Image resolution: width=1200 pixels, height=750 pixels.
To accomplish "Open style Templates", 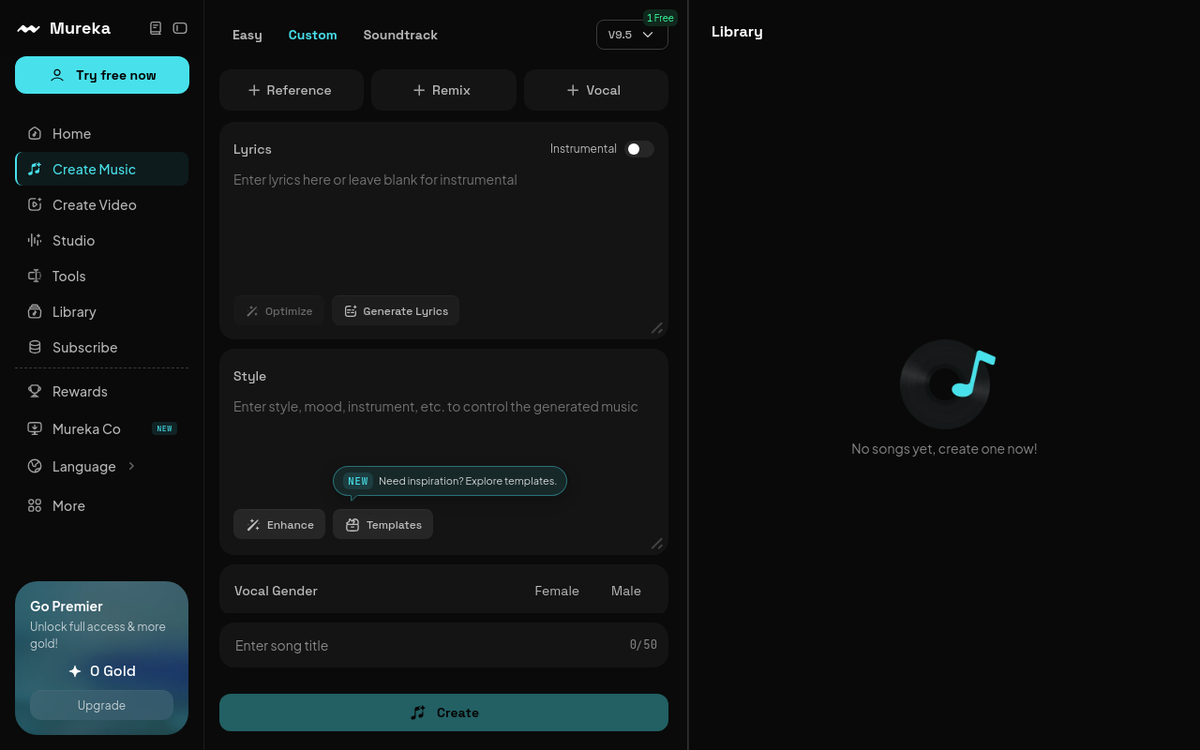I will coord(383,525).
